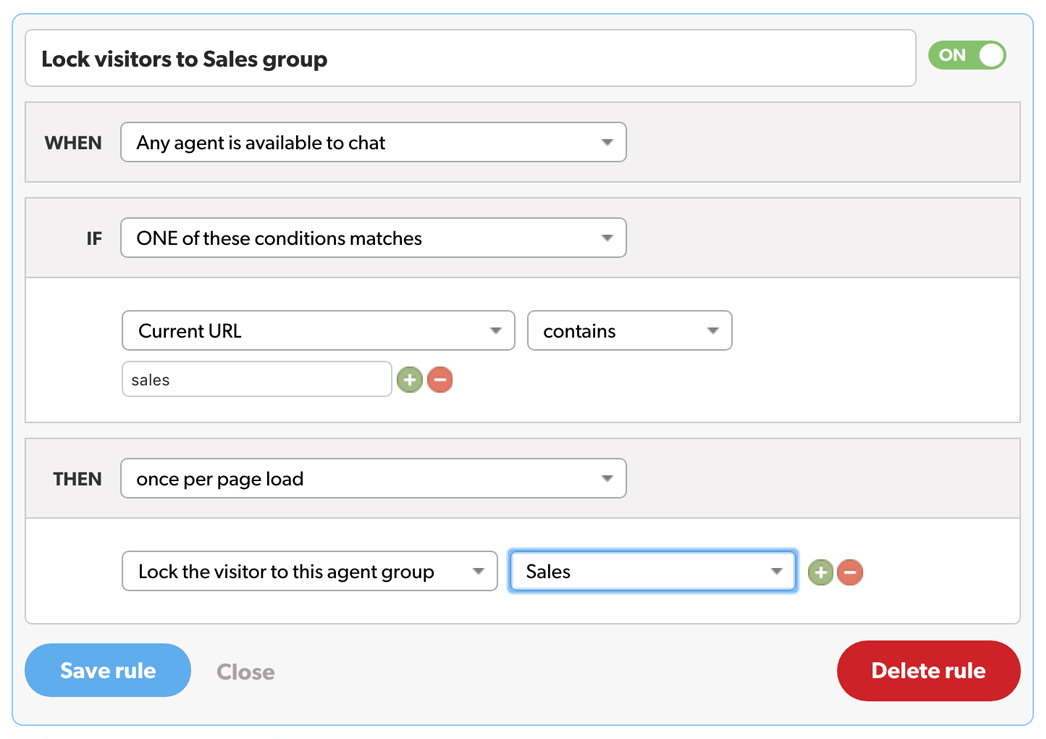Remove the 'sales' condition via red minus icon
Image resolution: width=1046 pixels, height=739 pixels.
click(437, 379)
